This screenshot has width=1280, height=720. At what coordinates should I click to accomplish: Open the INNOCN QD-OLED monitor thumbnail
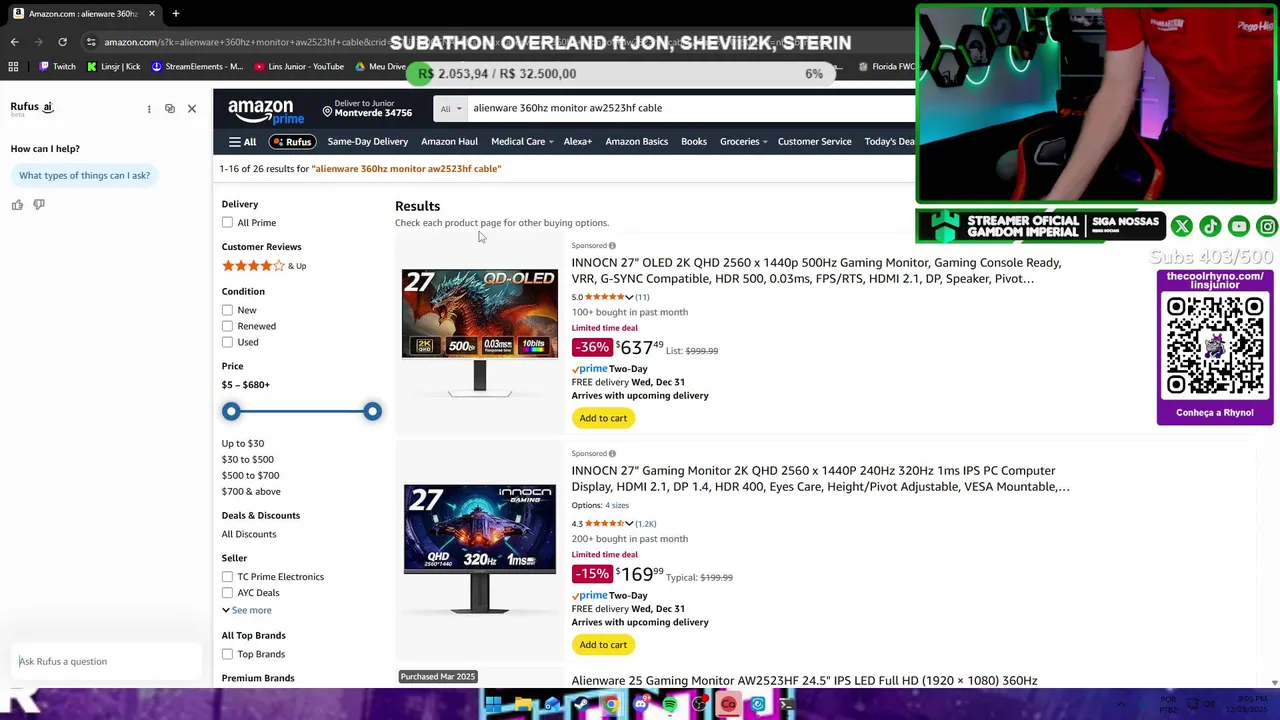[x=480, y=333]
